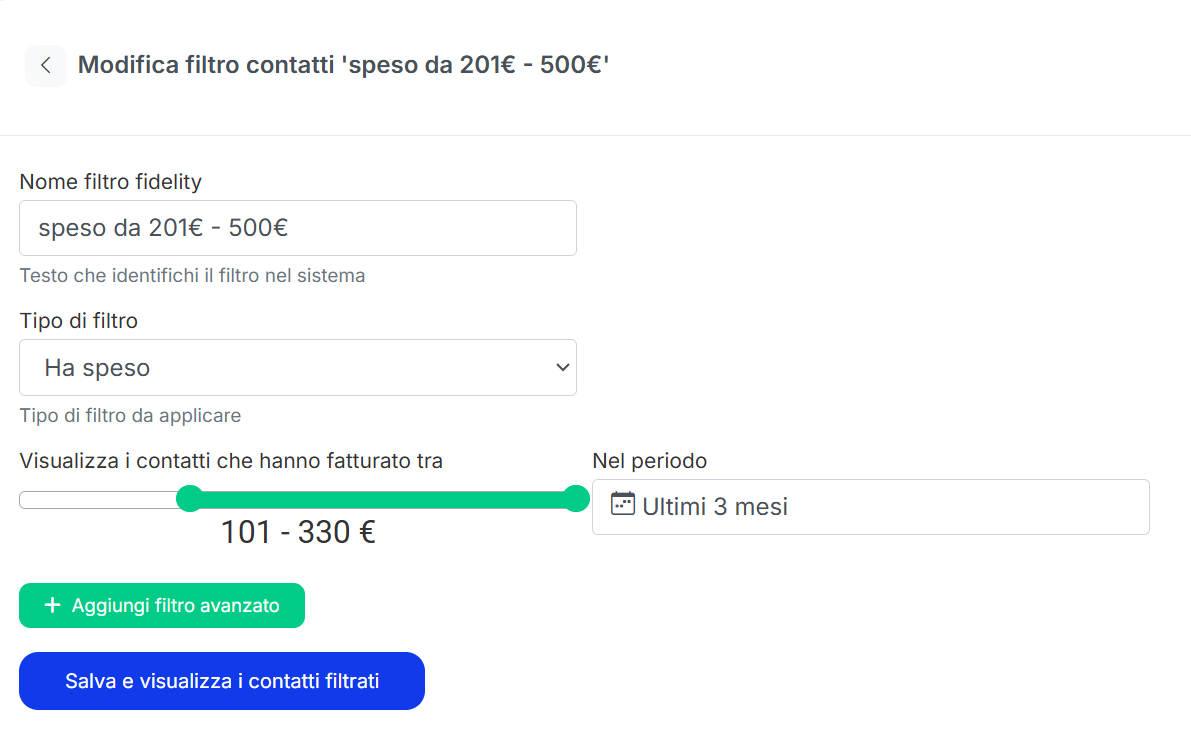
Task: Click the chevron on the Ha speso selector
Action: coord(562,367)
